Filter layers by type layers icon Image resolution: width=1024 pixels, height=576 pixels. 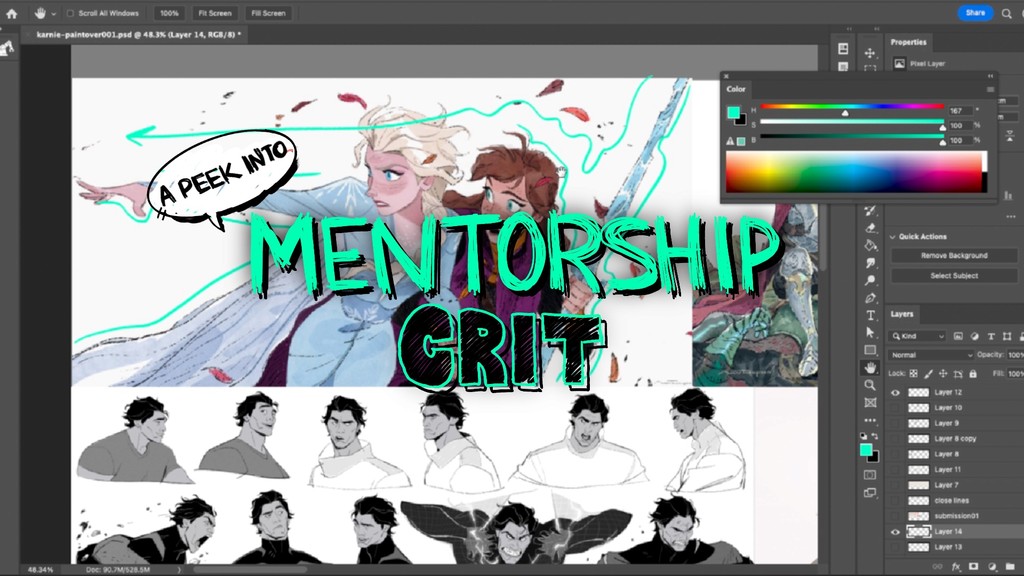991,336
